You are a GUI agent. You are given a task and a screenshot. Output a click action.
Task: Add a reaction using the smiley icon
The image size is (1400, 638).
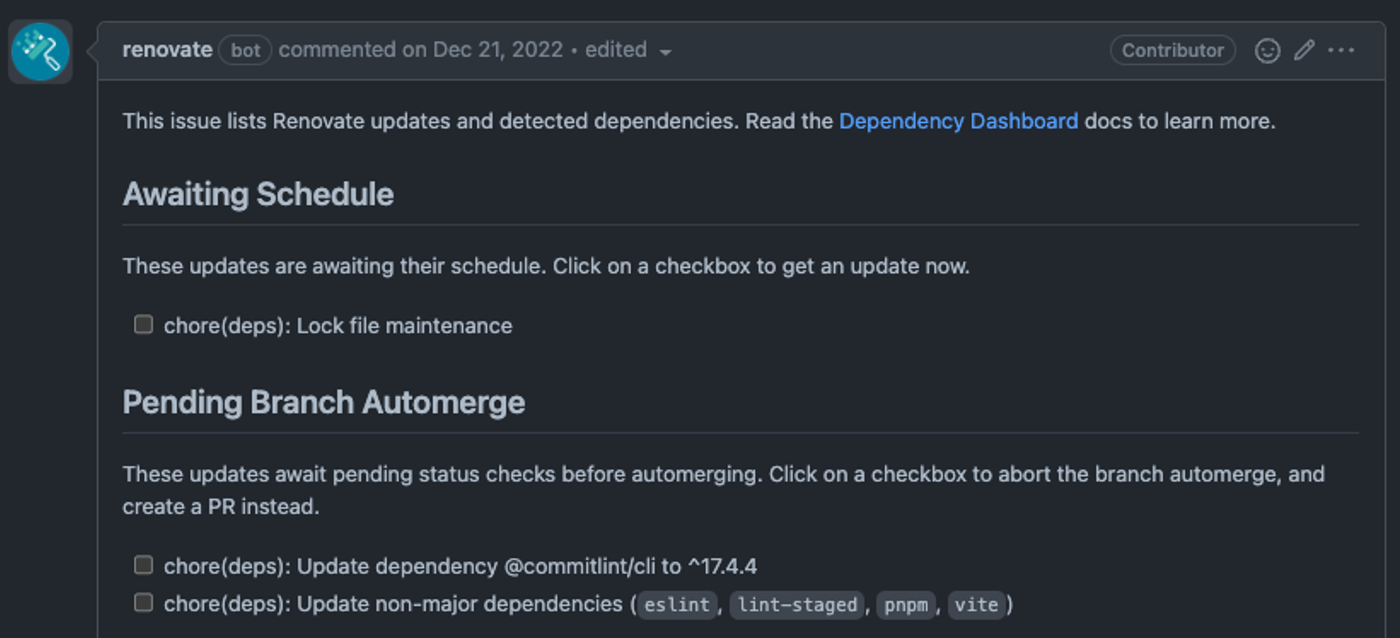point(1267,50)
